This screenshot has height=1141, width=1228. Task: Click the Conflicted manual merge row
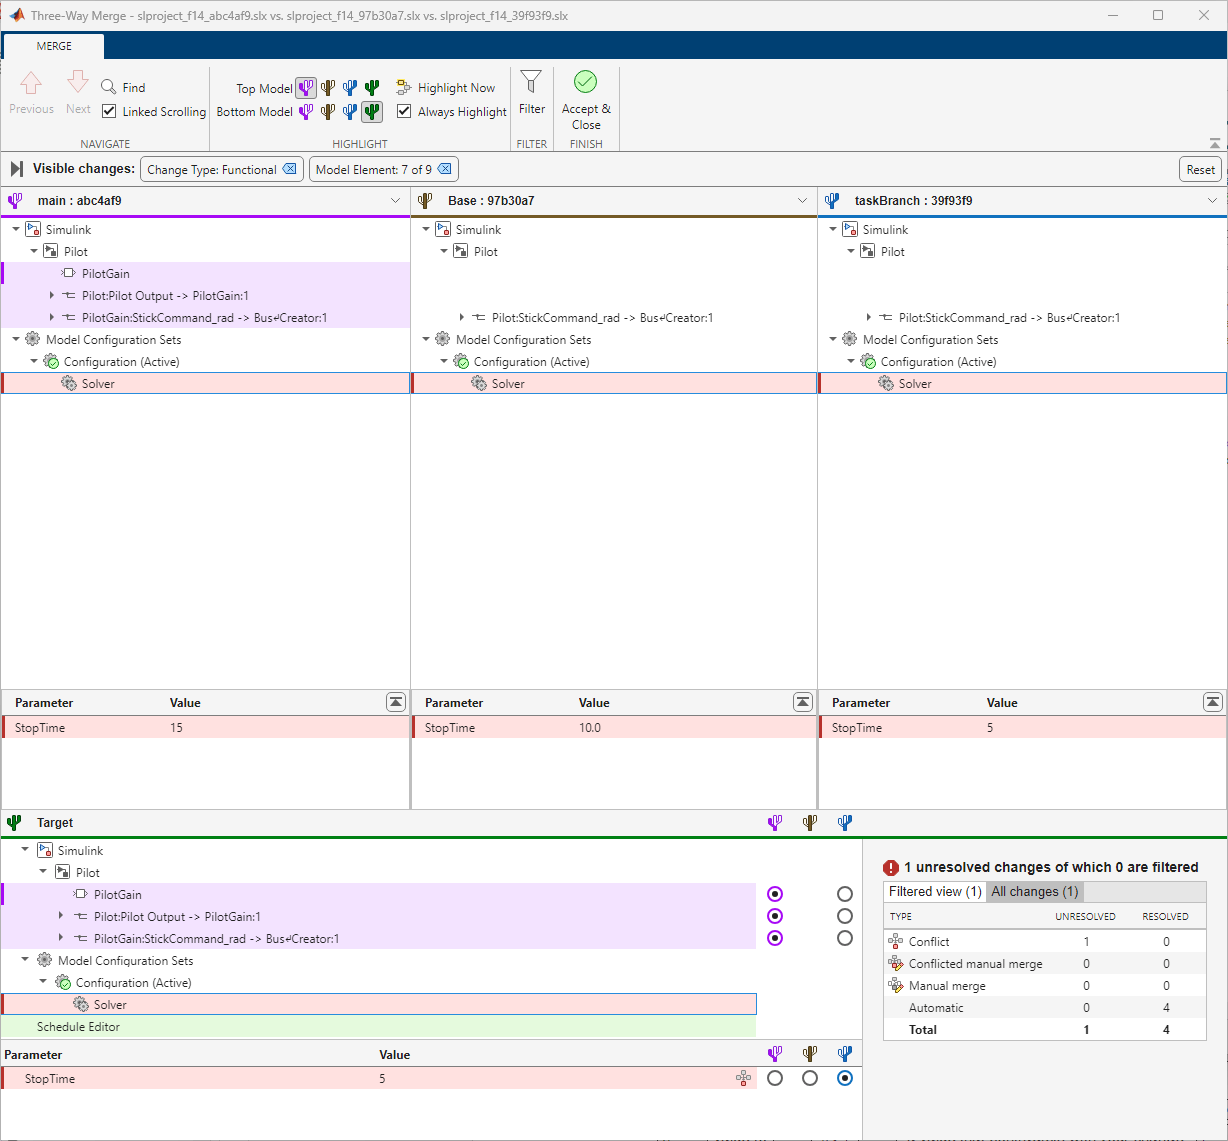point(1045,963)
